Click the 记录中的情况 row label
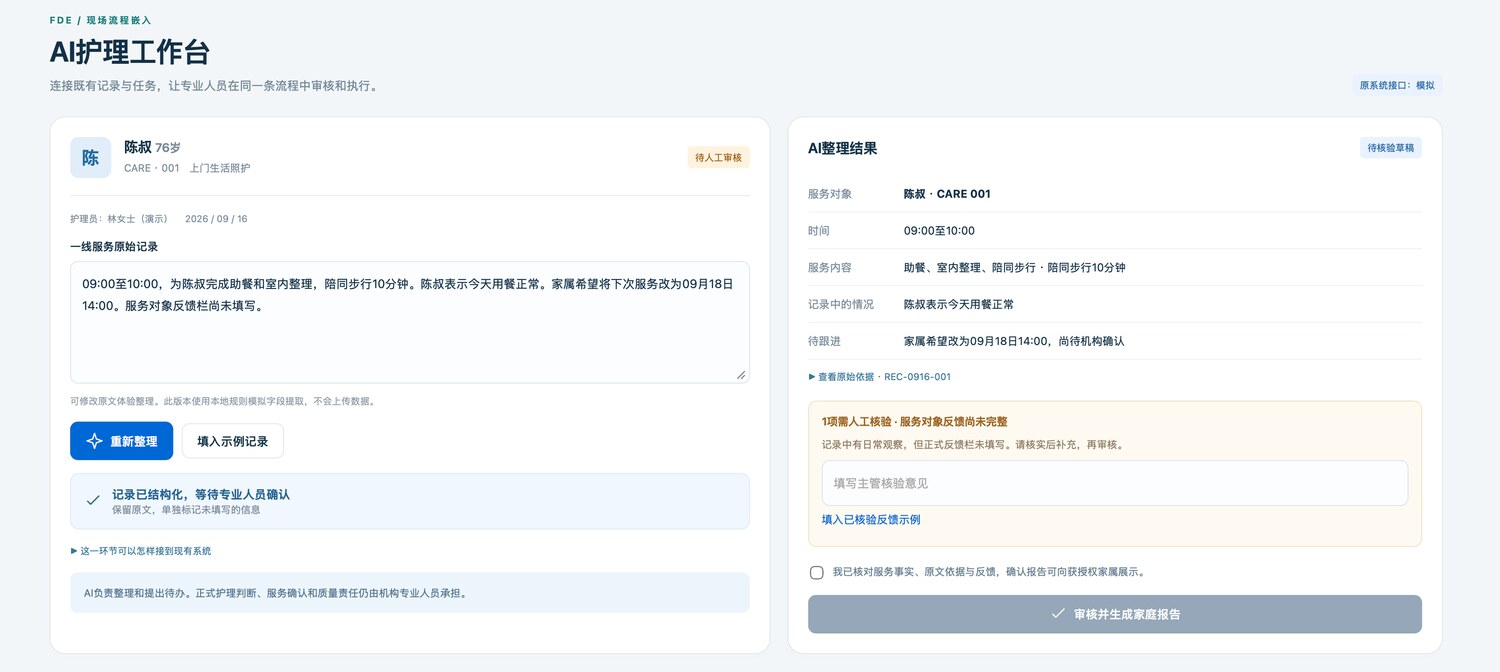The image size is (1500, 672). click(841, 304)
